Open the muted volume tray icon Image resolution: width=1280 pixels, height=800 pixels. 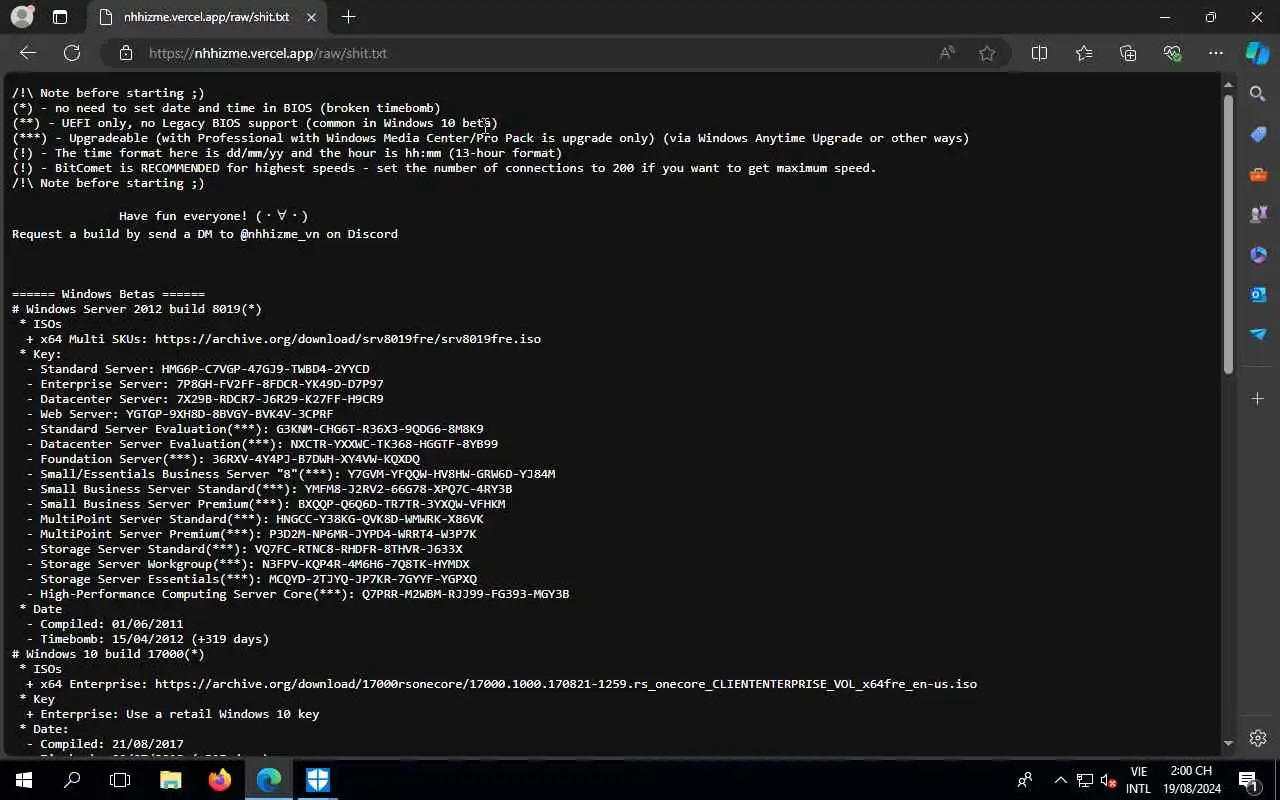1109,780
